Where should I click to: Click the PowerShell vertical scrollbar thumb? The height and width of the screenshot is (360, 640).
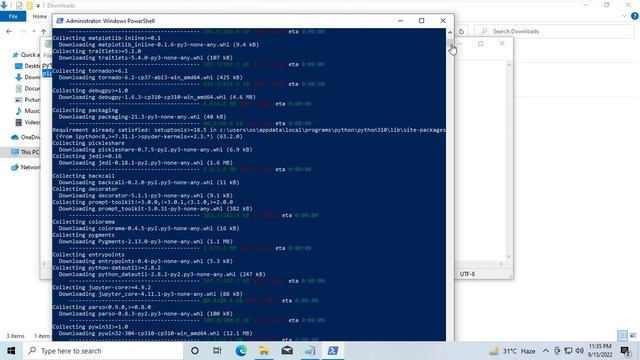pyautogui.click(x=450, y=43)
